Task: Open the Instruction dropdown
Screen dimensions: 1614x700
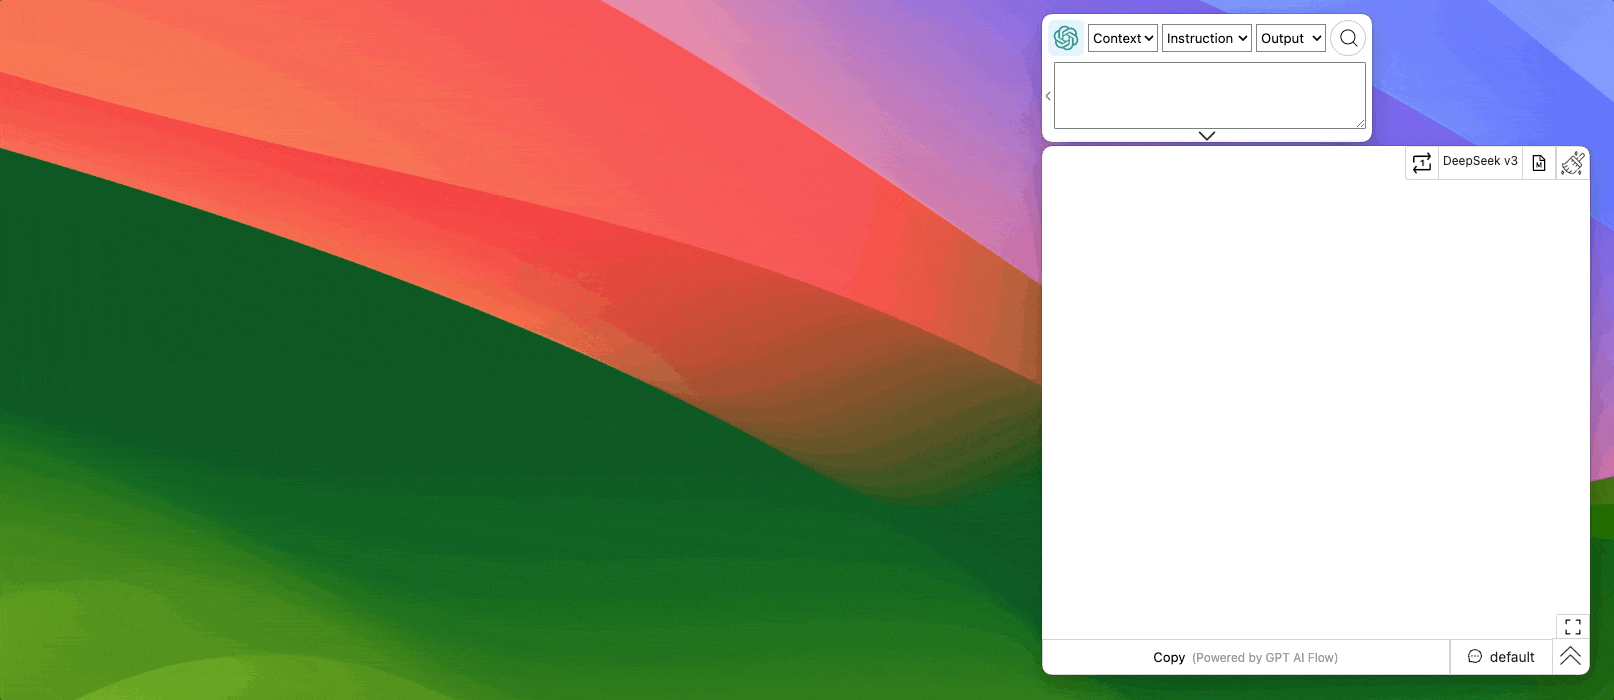Action: [x=1207, y=38]
